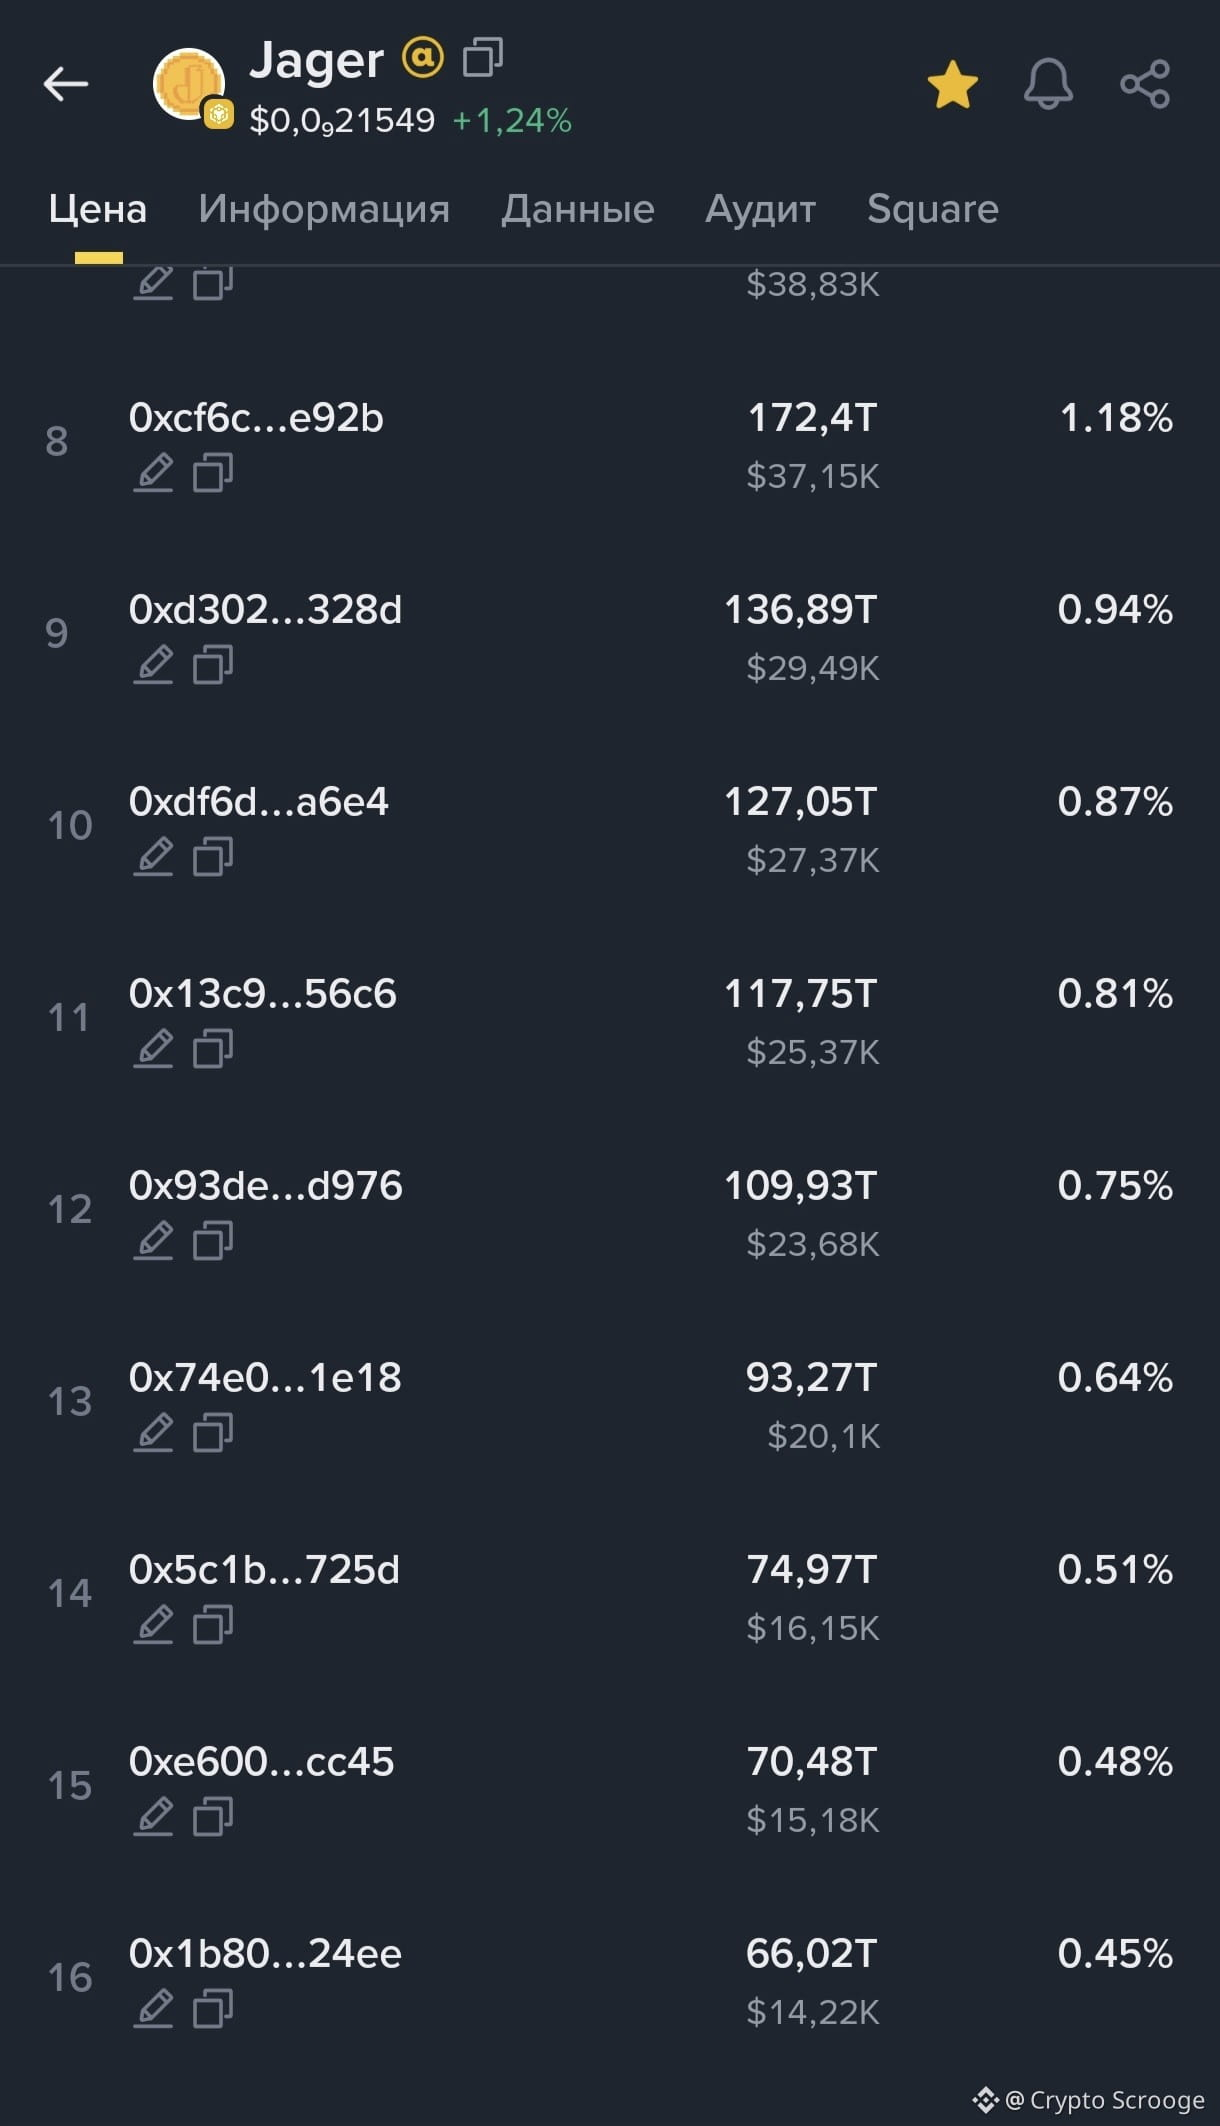This screenshot has height=2126, width=1220.
Task: Toggle the favorite star for Jager
Action: (x=952, y=84)
